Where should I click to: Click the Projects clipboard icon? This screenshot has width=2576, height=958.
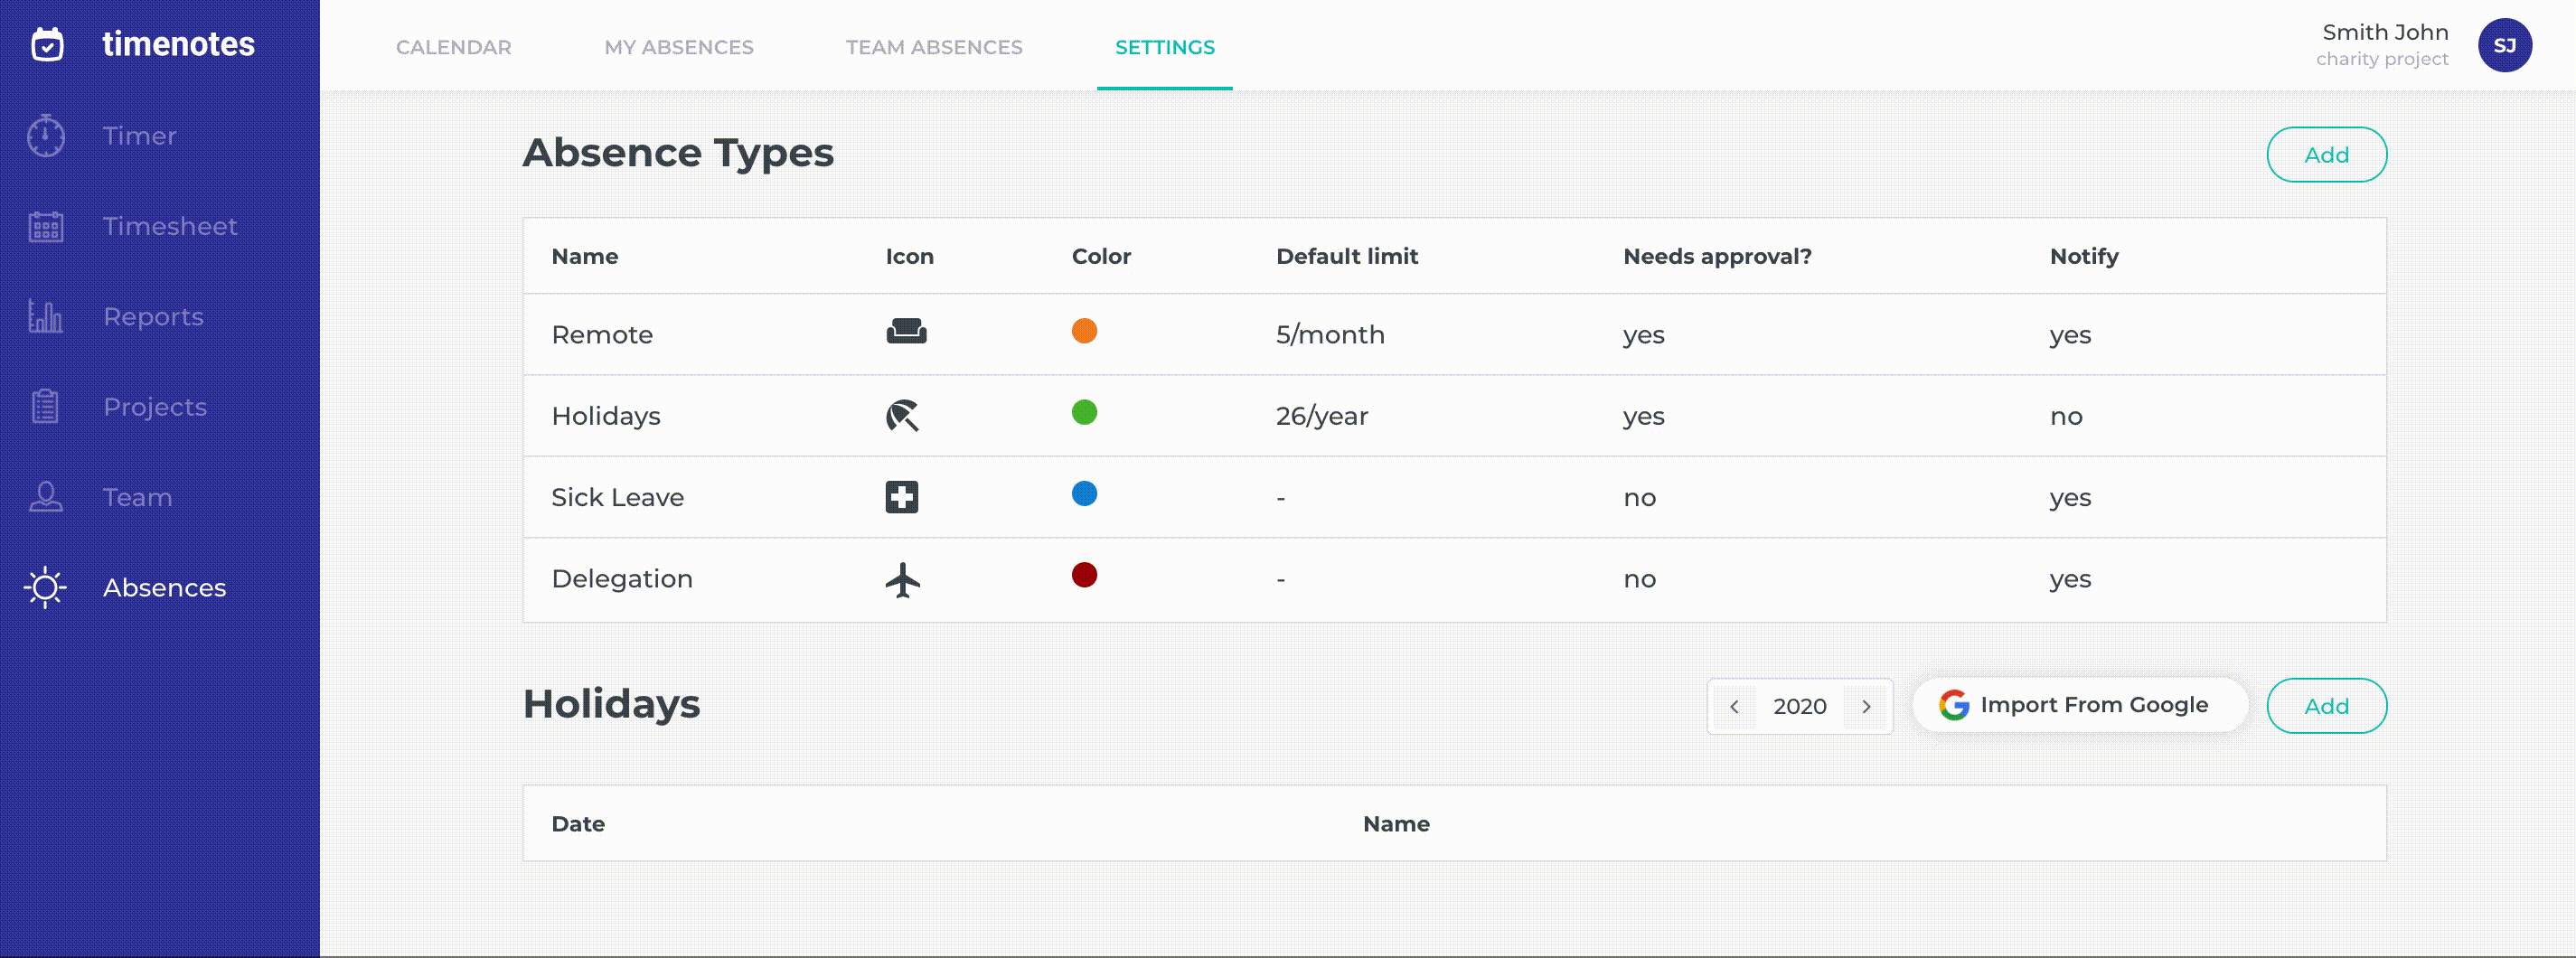(x=46, y=407)
